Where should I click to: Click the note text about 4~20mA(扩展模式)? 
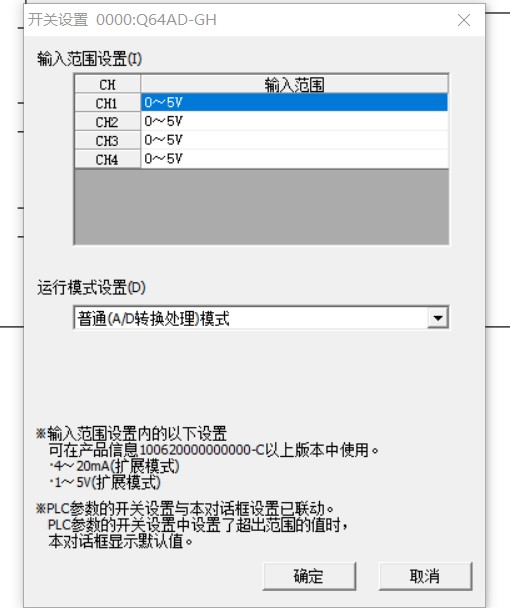(x=115, y=466)
